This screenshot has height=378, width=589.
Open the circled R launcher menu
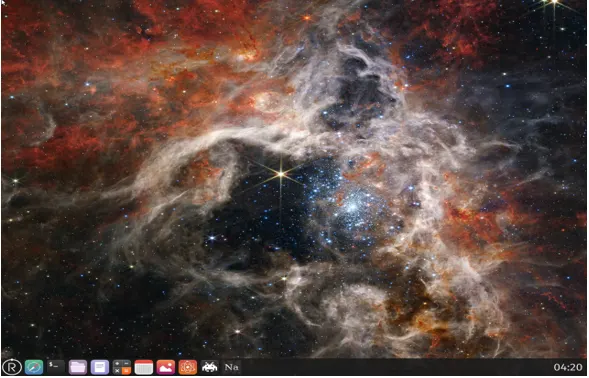(12, 367)
